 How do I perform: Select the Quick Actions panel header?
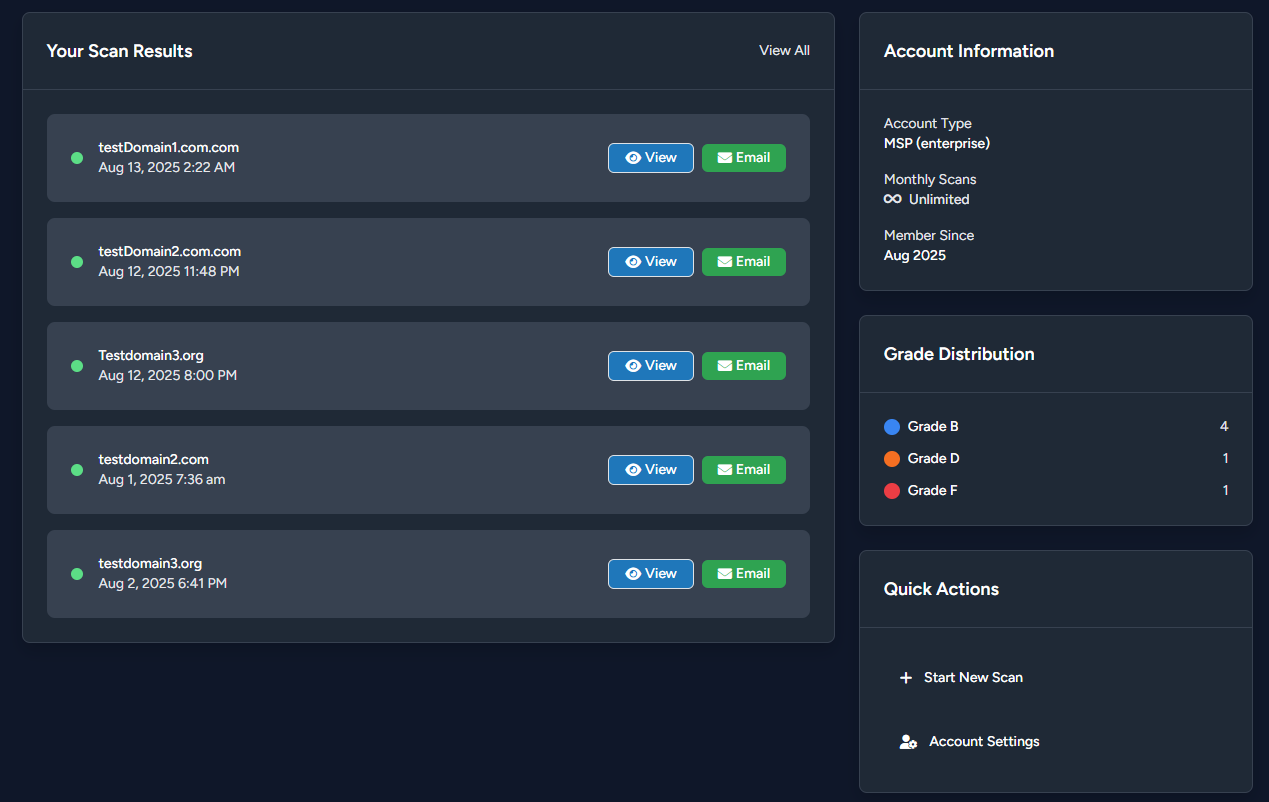point(941,589)
